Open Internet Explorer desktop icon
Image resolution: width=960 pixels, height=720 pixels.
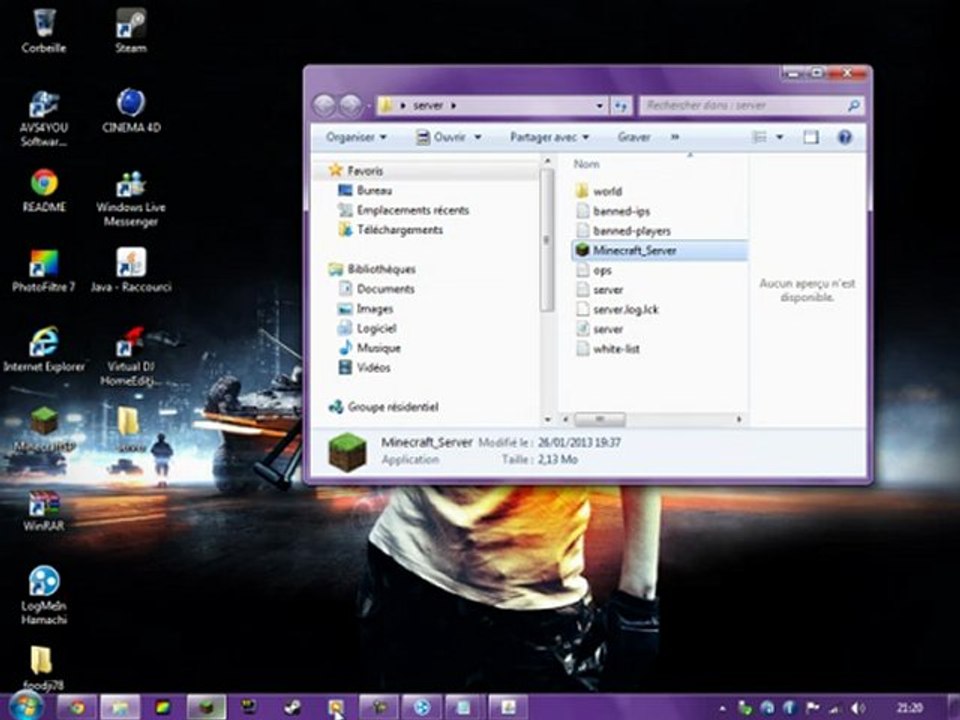(43, 350)
